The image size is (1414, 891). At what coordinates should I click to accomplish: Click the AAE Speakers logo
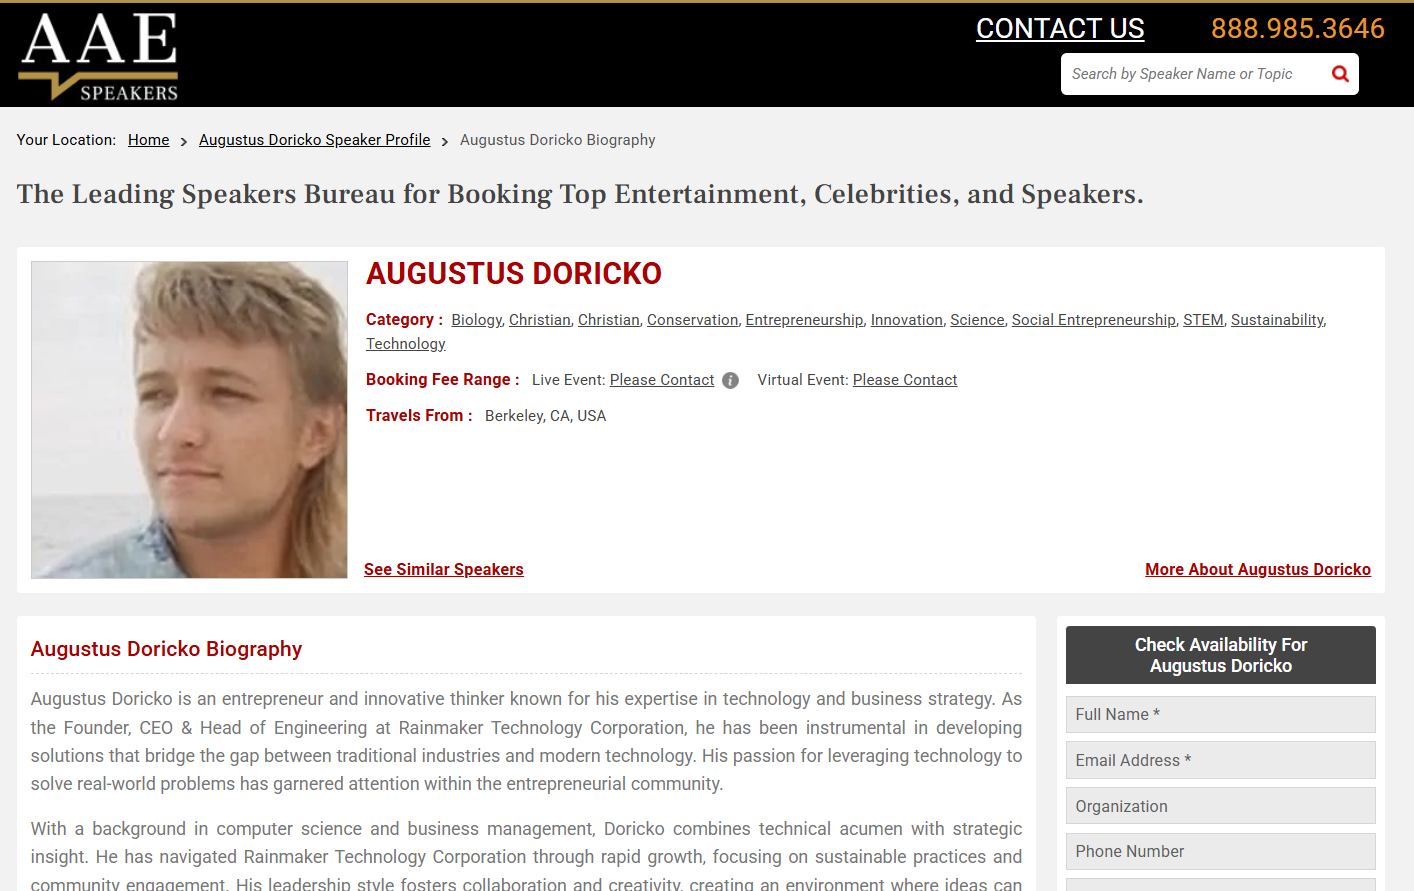(x=99, y=56)
